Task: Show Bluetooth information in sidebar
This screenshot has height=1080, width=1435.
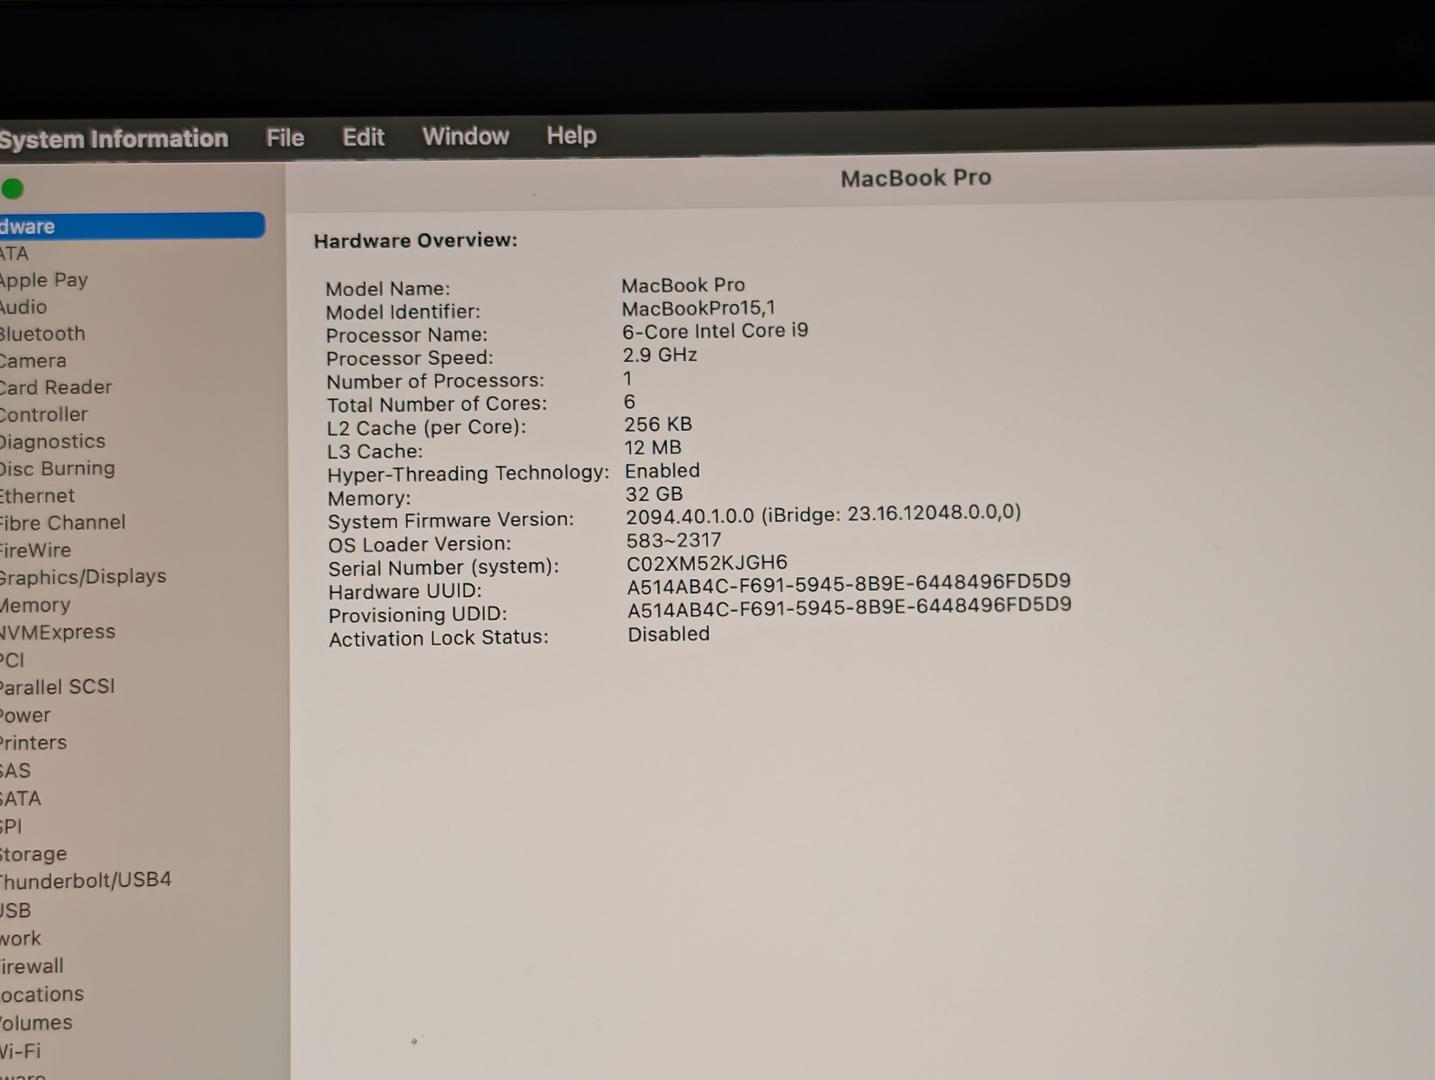Action: [42, 334]
